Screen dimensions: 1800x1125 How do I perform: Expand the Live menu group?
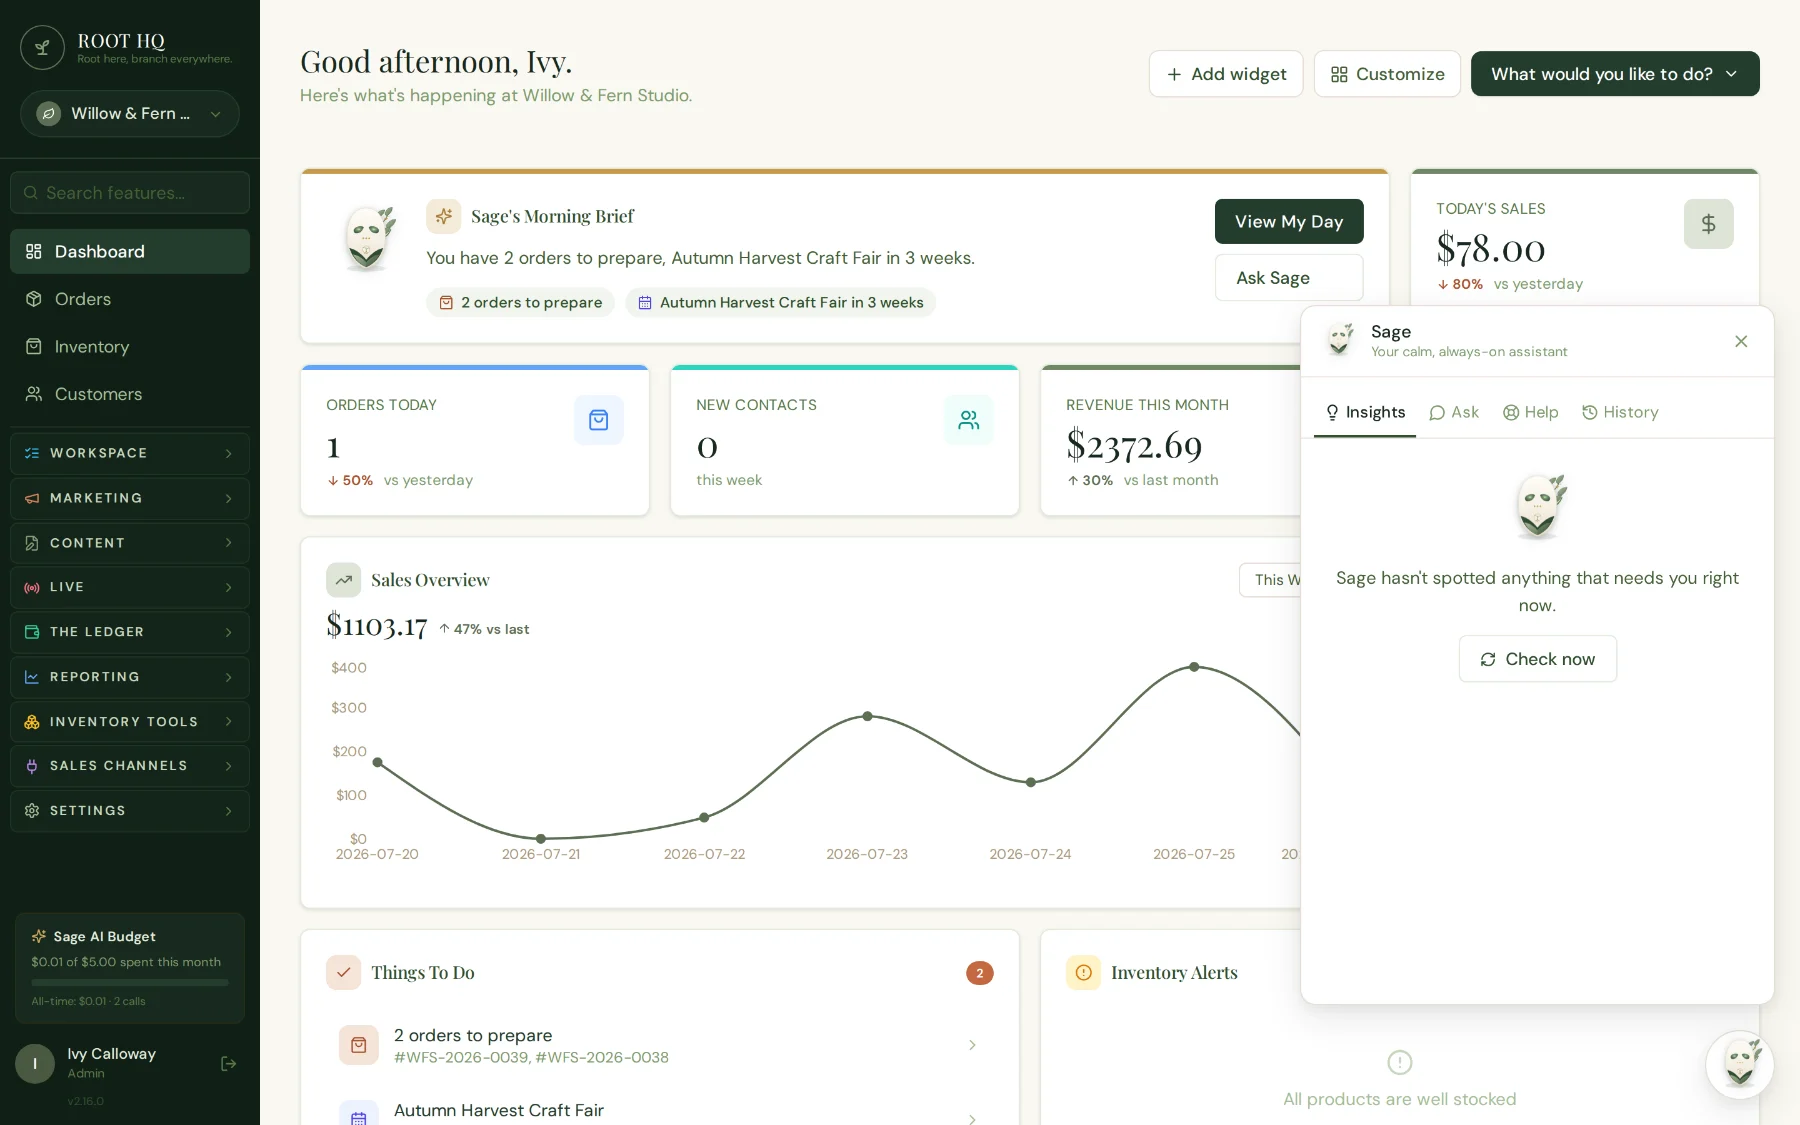point(130,587)
